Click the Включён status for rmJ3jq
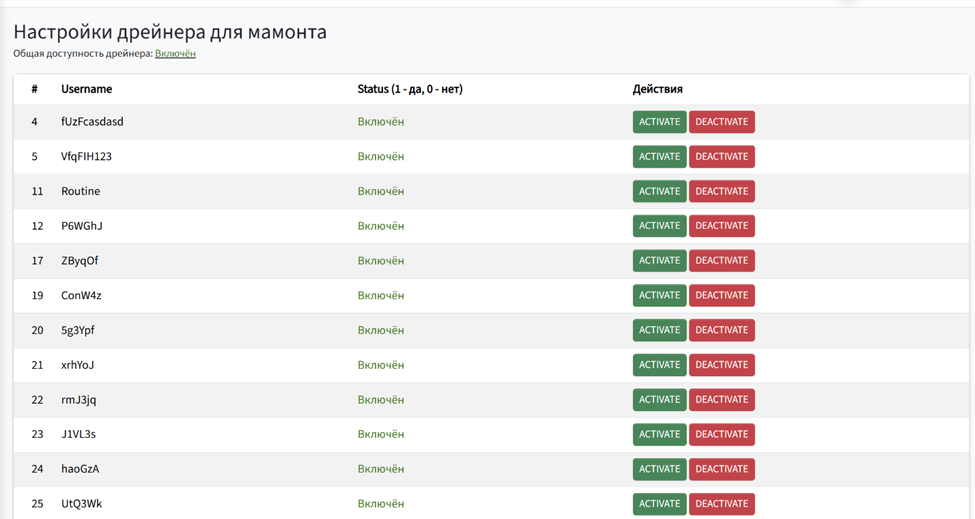This screenshot has width=975, height=519. pyautogui.click(x=381, y=400)
